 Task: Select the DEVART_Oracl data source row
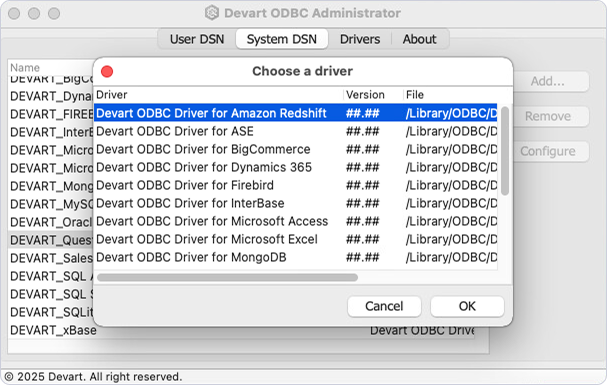pyautogui.click(x=51, y=222)
